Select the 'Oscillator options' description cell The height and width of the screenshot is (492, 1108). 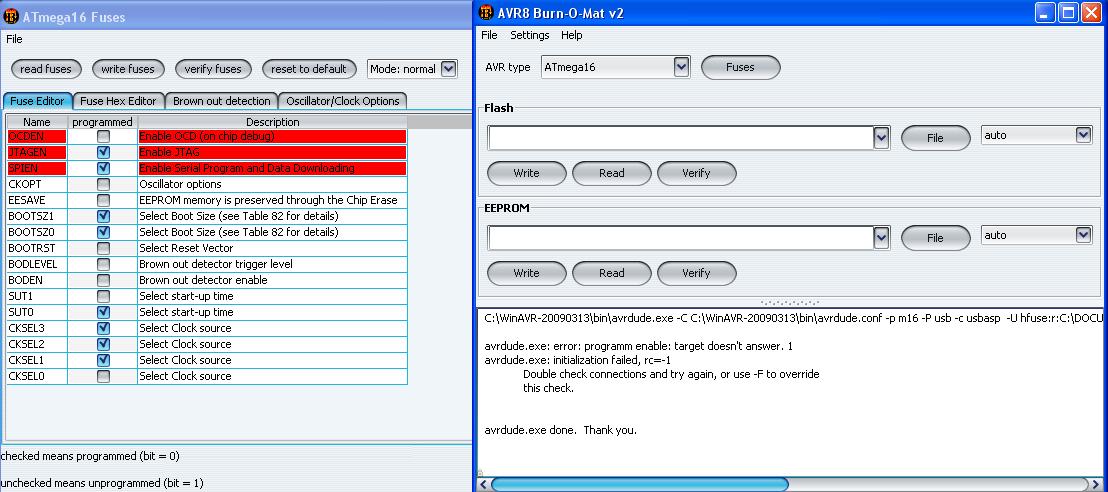pyautogui.click(x=273, y=184)
